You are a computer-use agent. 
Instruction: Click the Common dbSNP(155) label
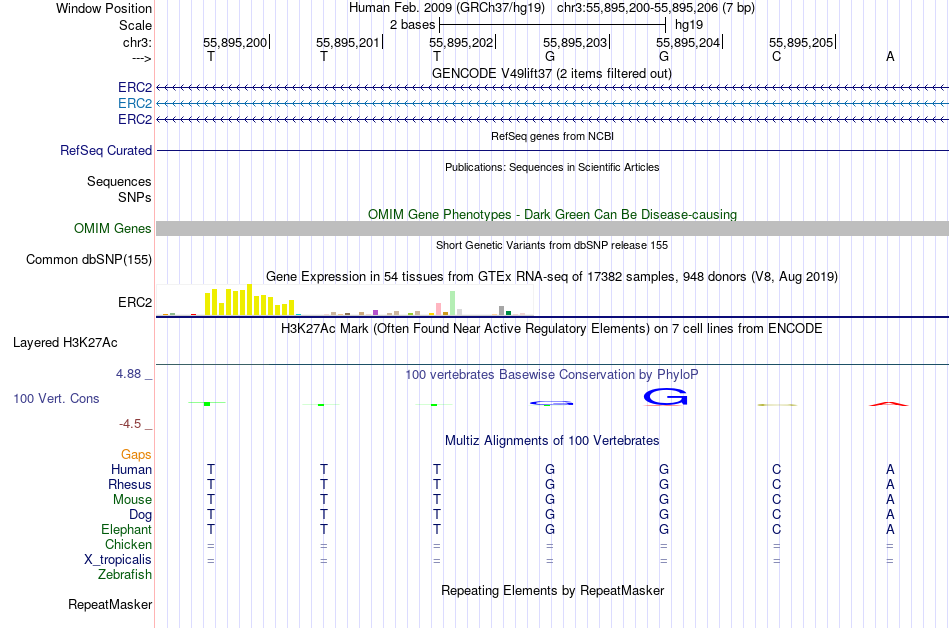coord(88,259)
